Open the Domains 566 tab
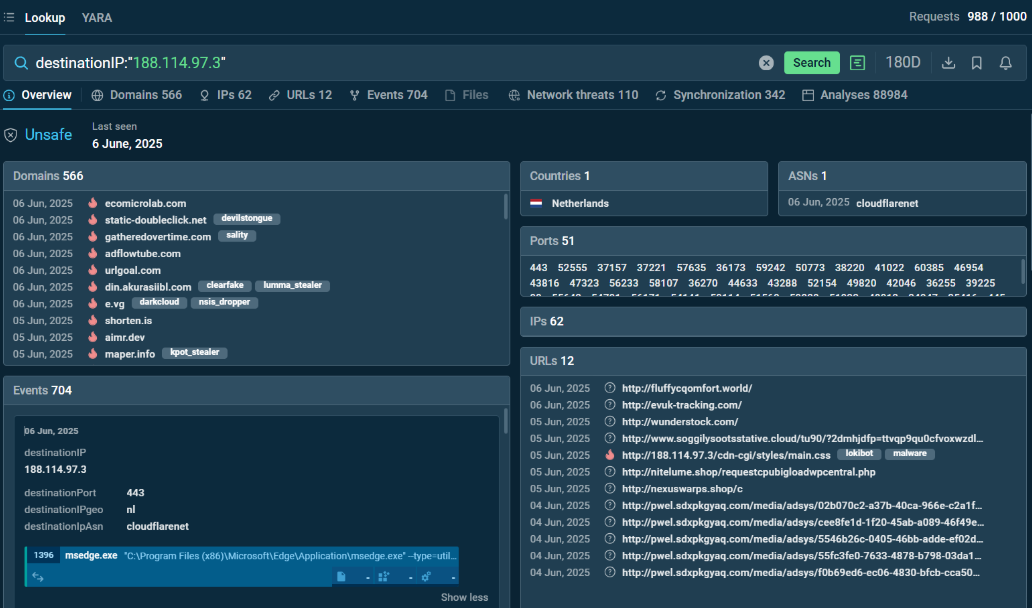The width and height of the screenshot is (1032, 608). coord(137,95)
